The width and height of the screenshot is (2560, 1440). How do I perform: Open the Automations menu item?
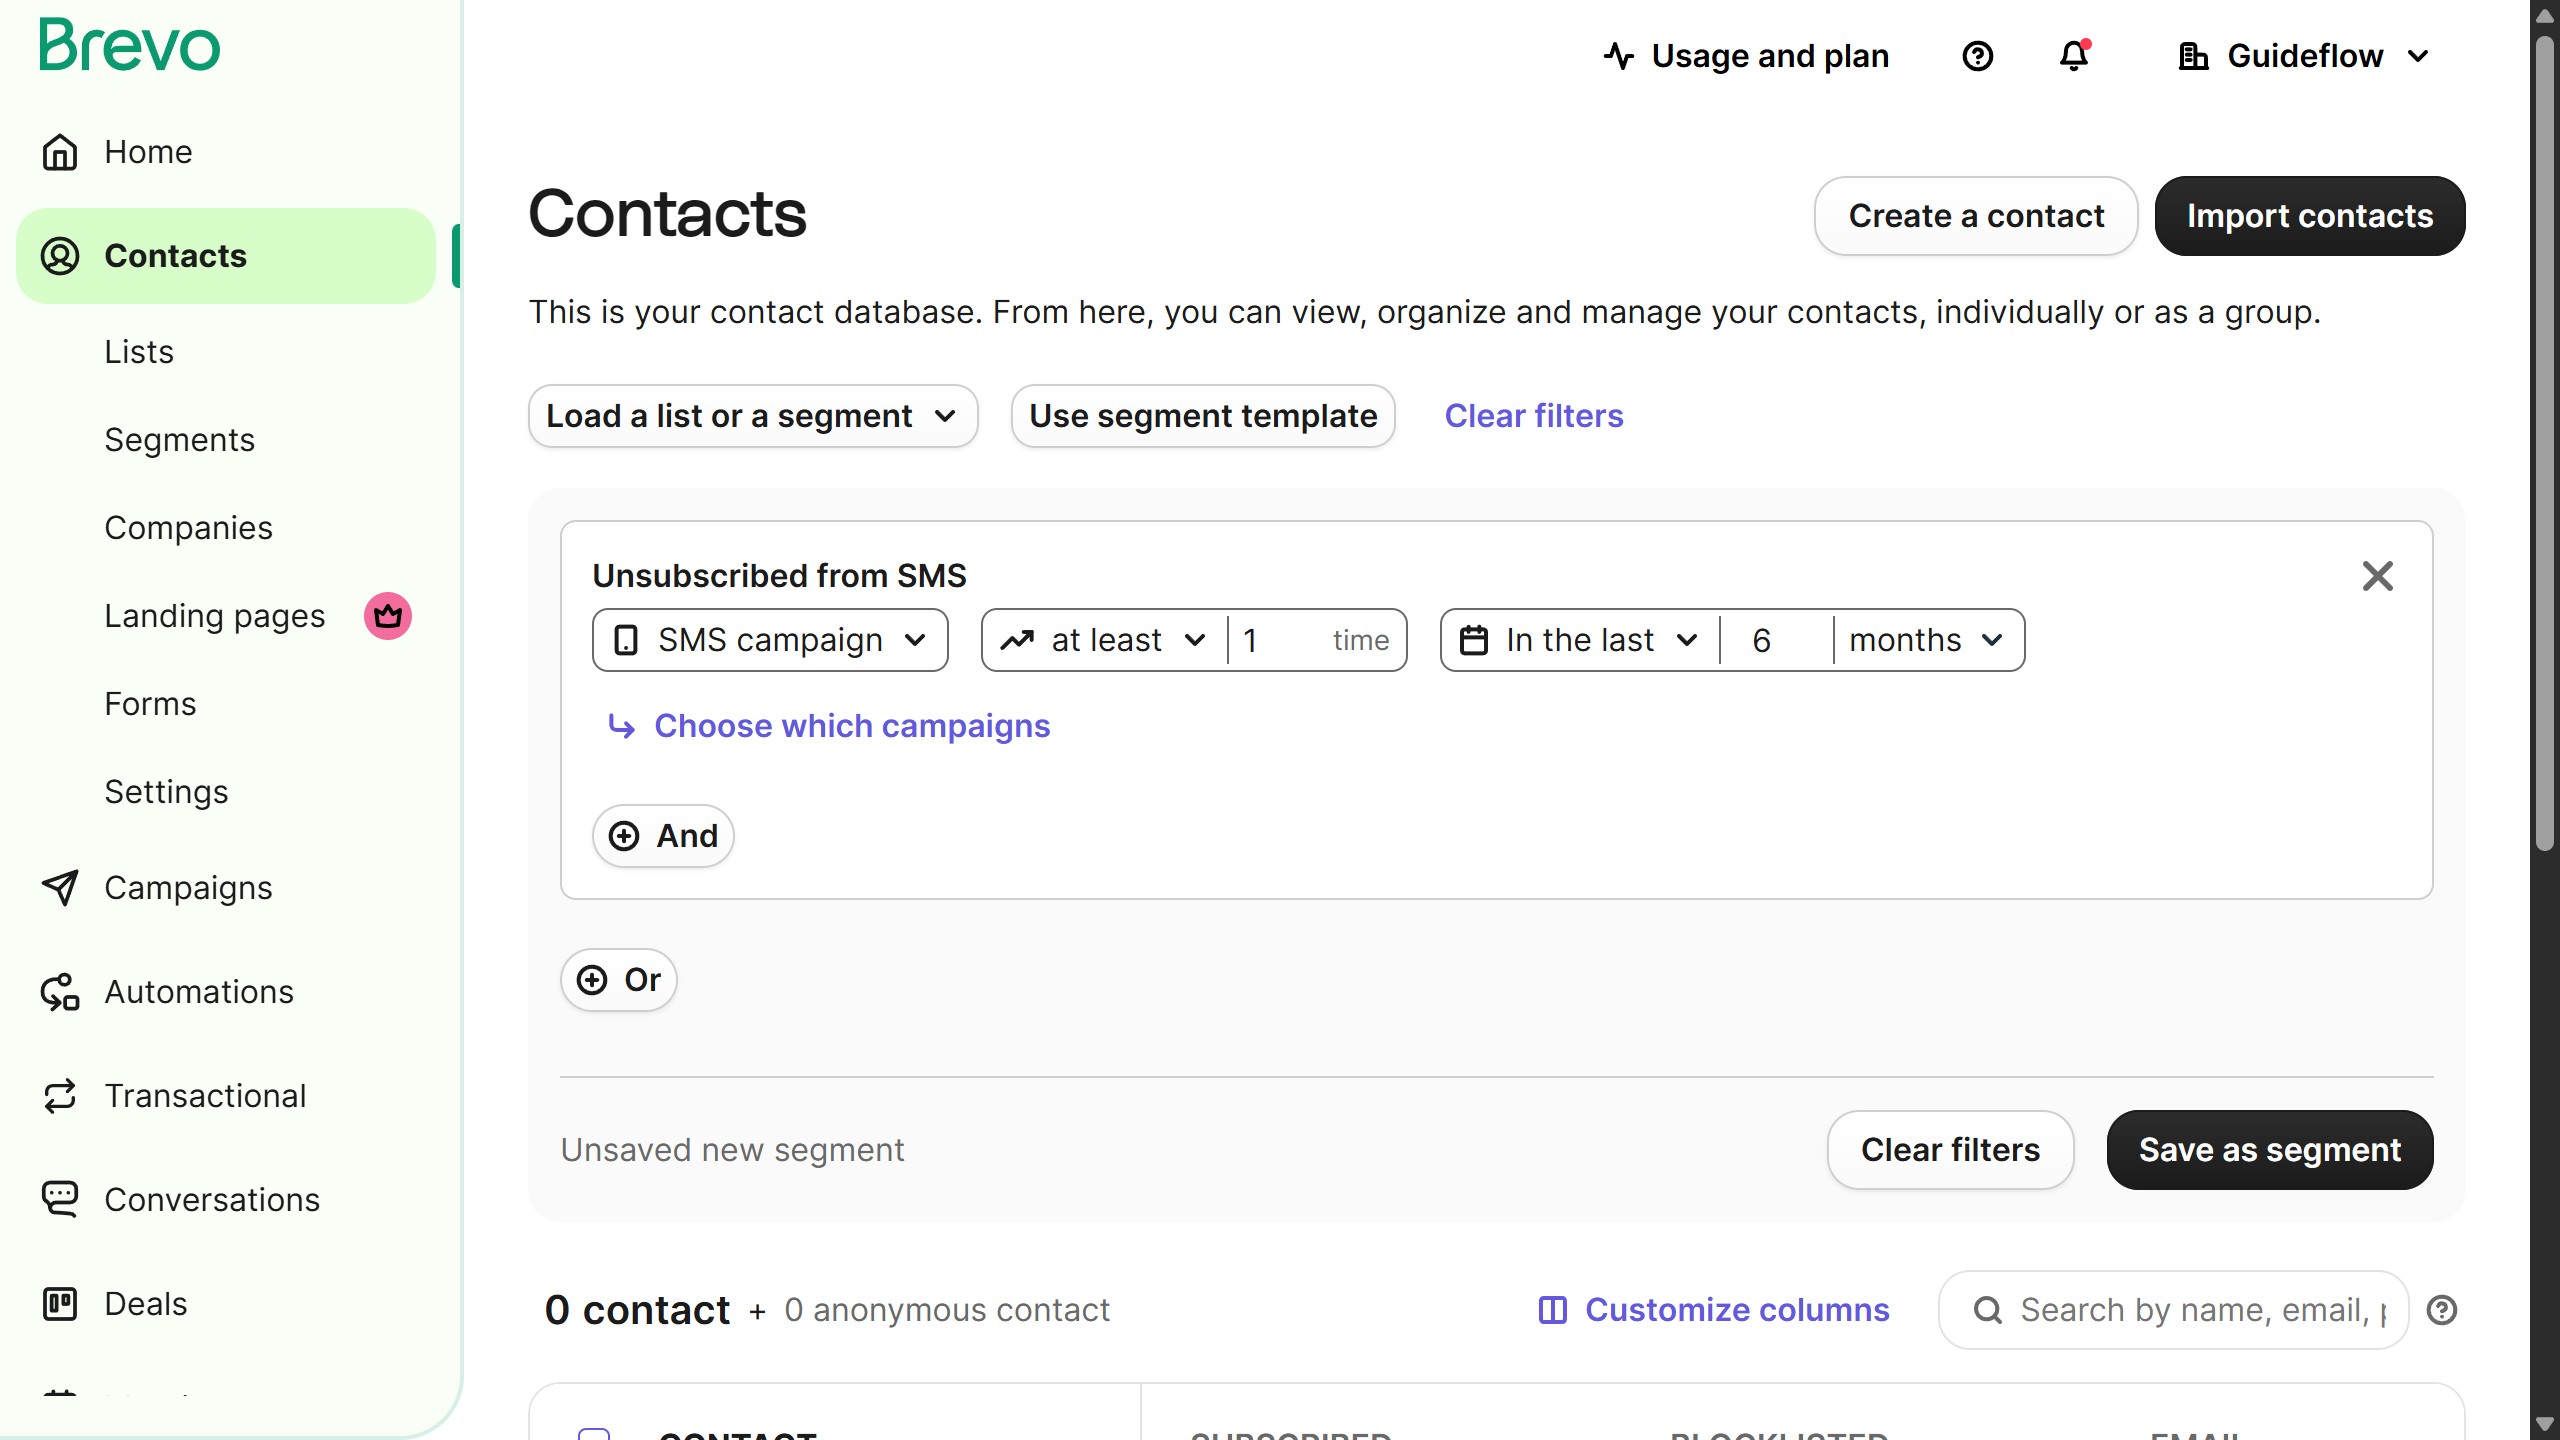199,992
